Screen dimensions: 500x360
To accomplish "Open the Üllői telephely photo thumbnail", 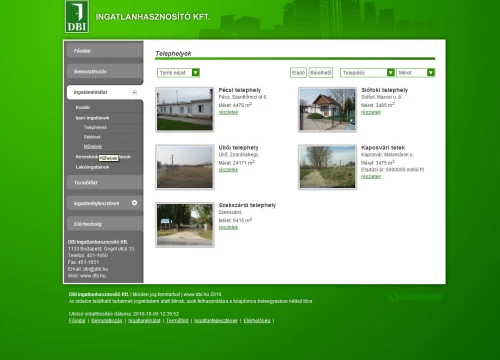I will pos(185,167).
